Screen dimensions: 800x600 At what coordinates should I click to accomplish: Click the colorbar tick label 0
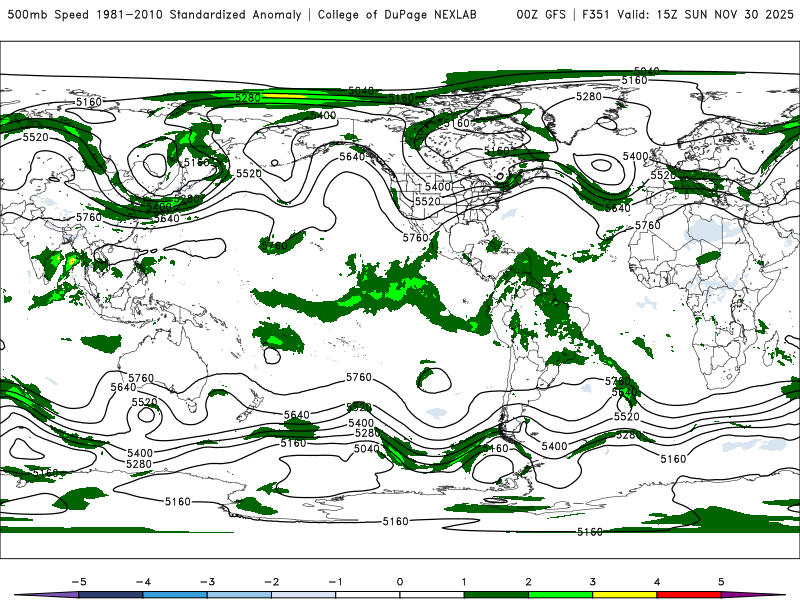click(x=400, y=582)
